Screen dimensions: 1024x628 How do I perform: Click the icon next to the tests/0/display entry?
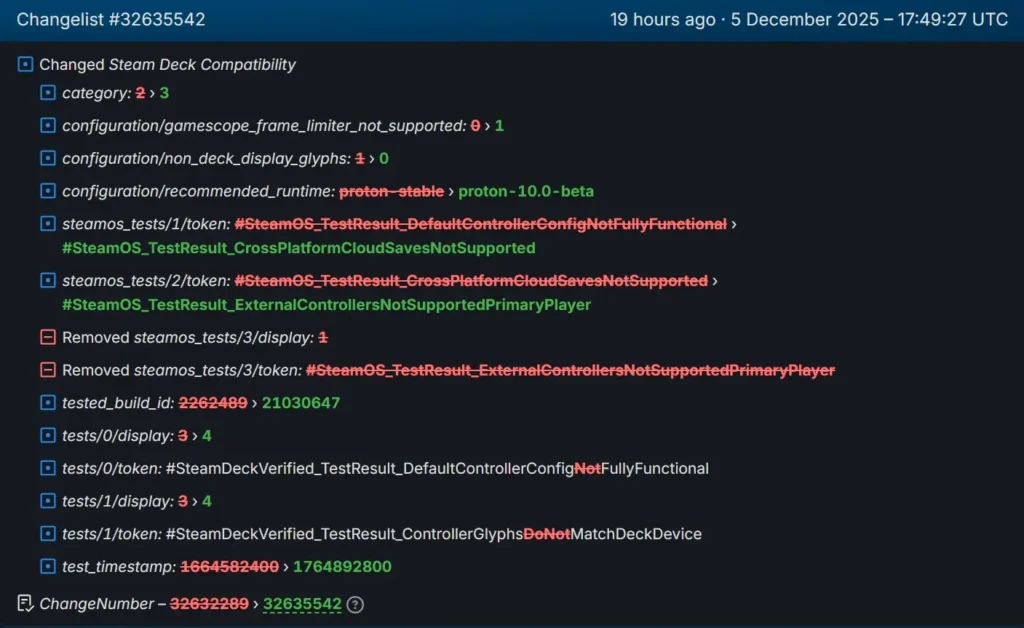pos(47,435)
